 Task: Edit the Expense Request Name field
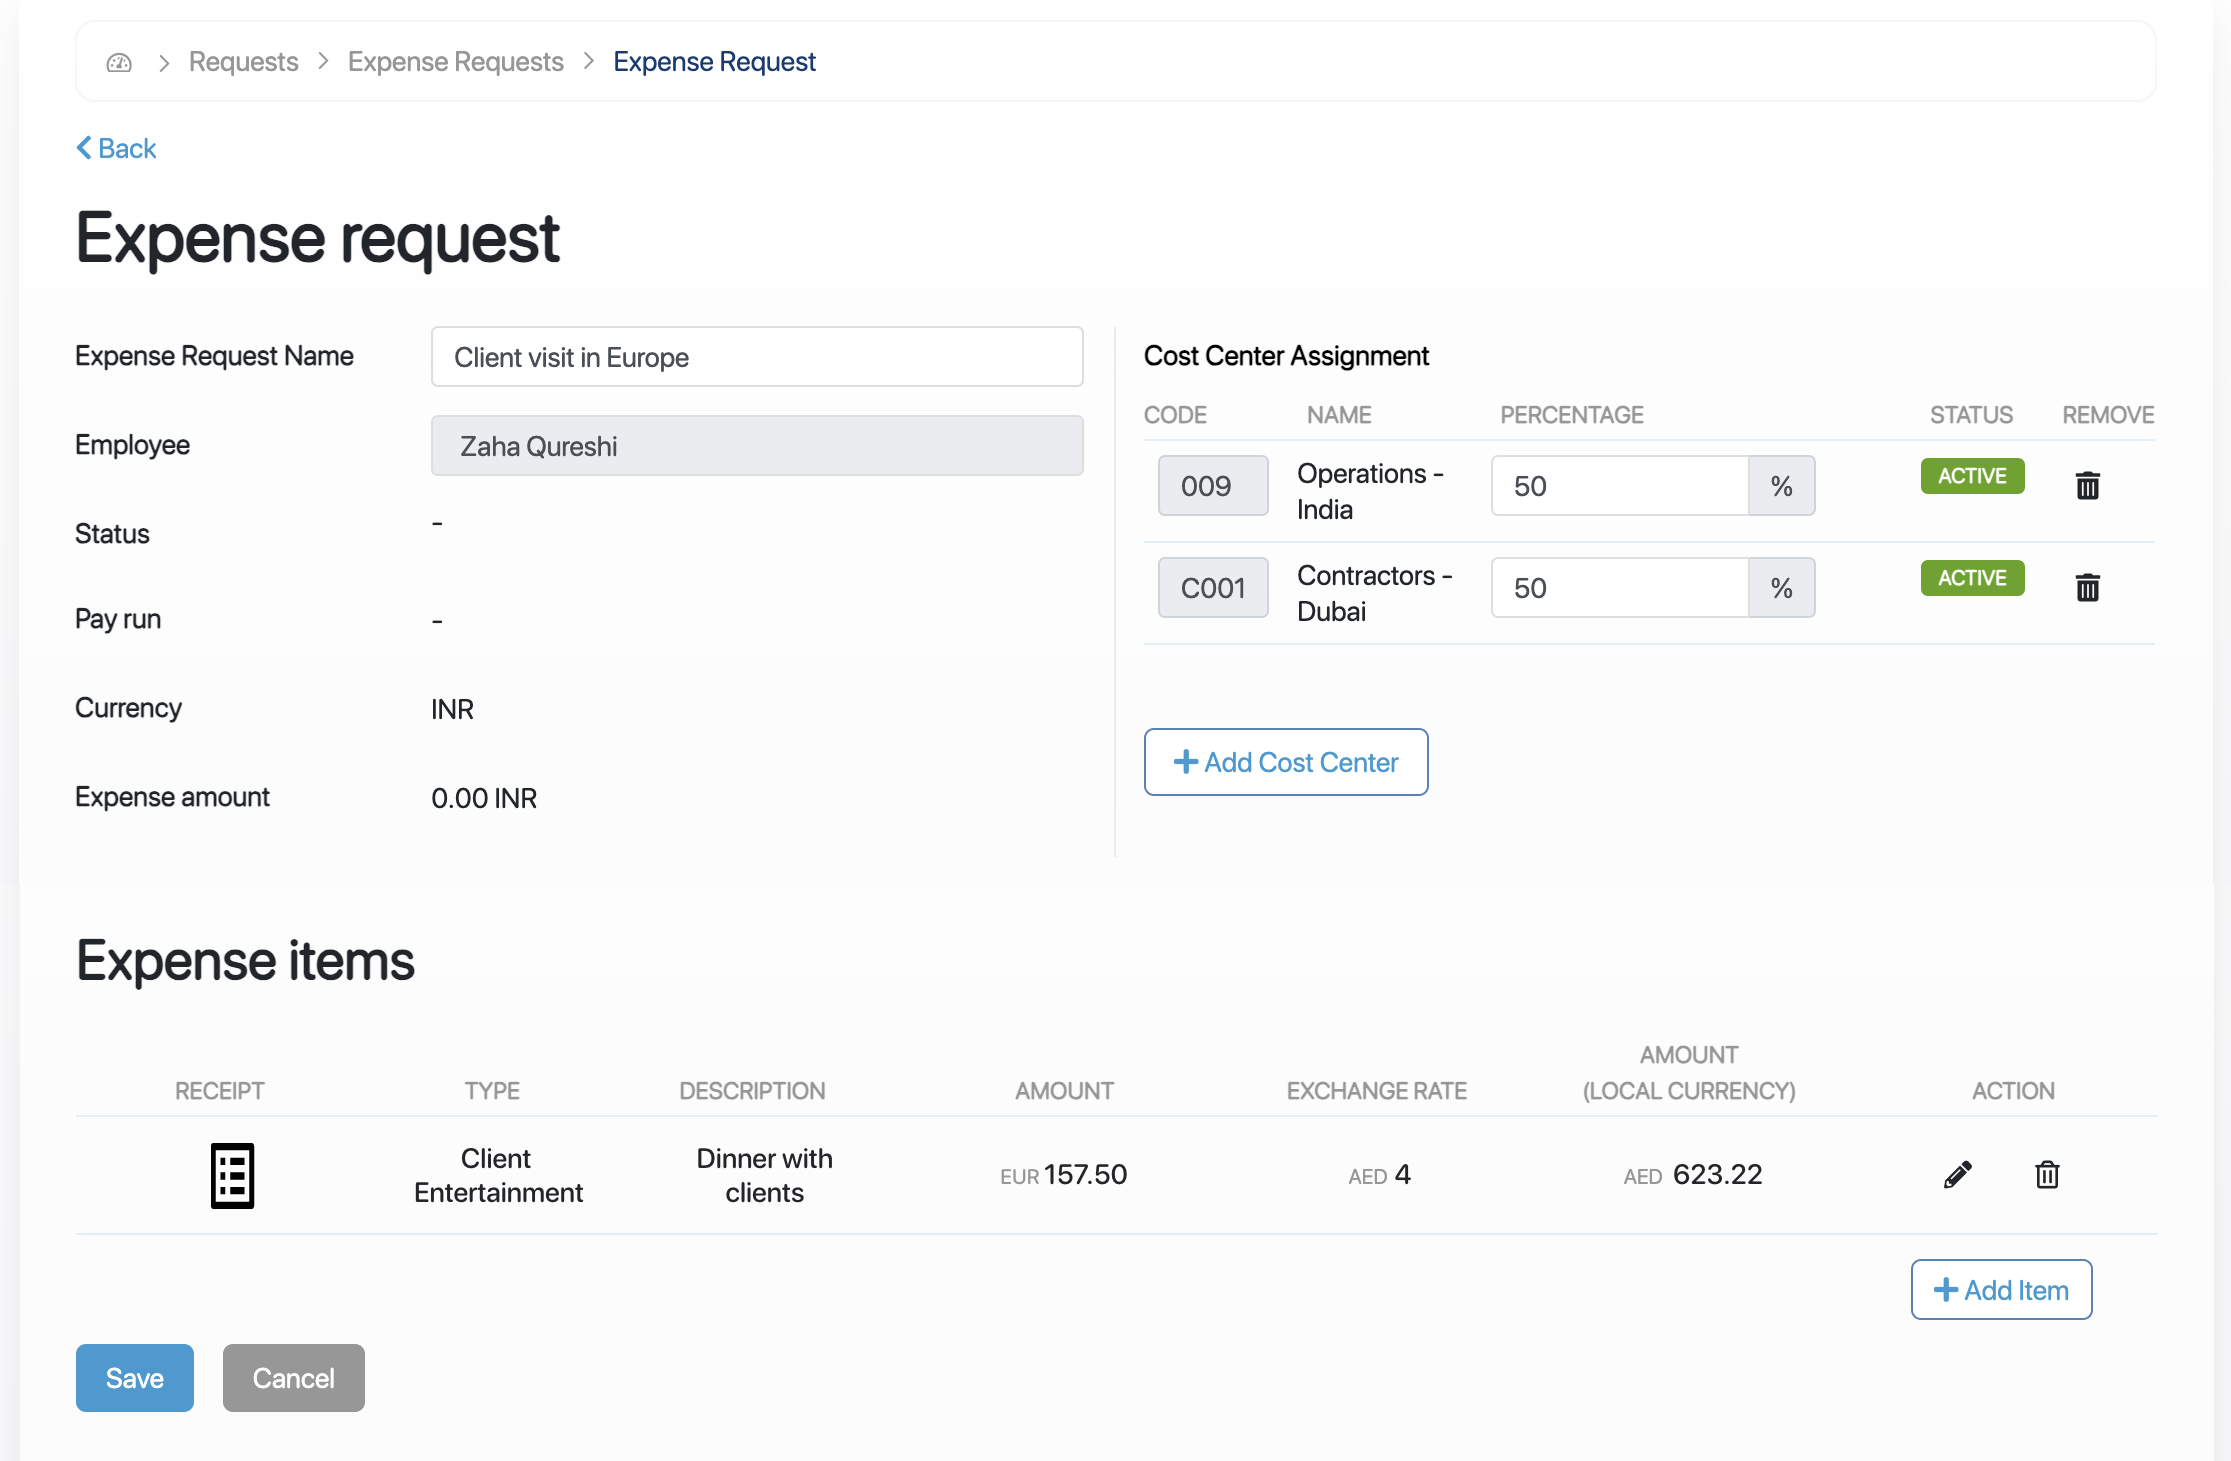(756, 357)
